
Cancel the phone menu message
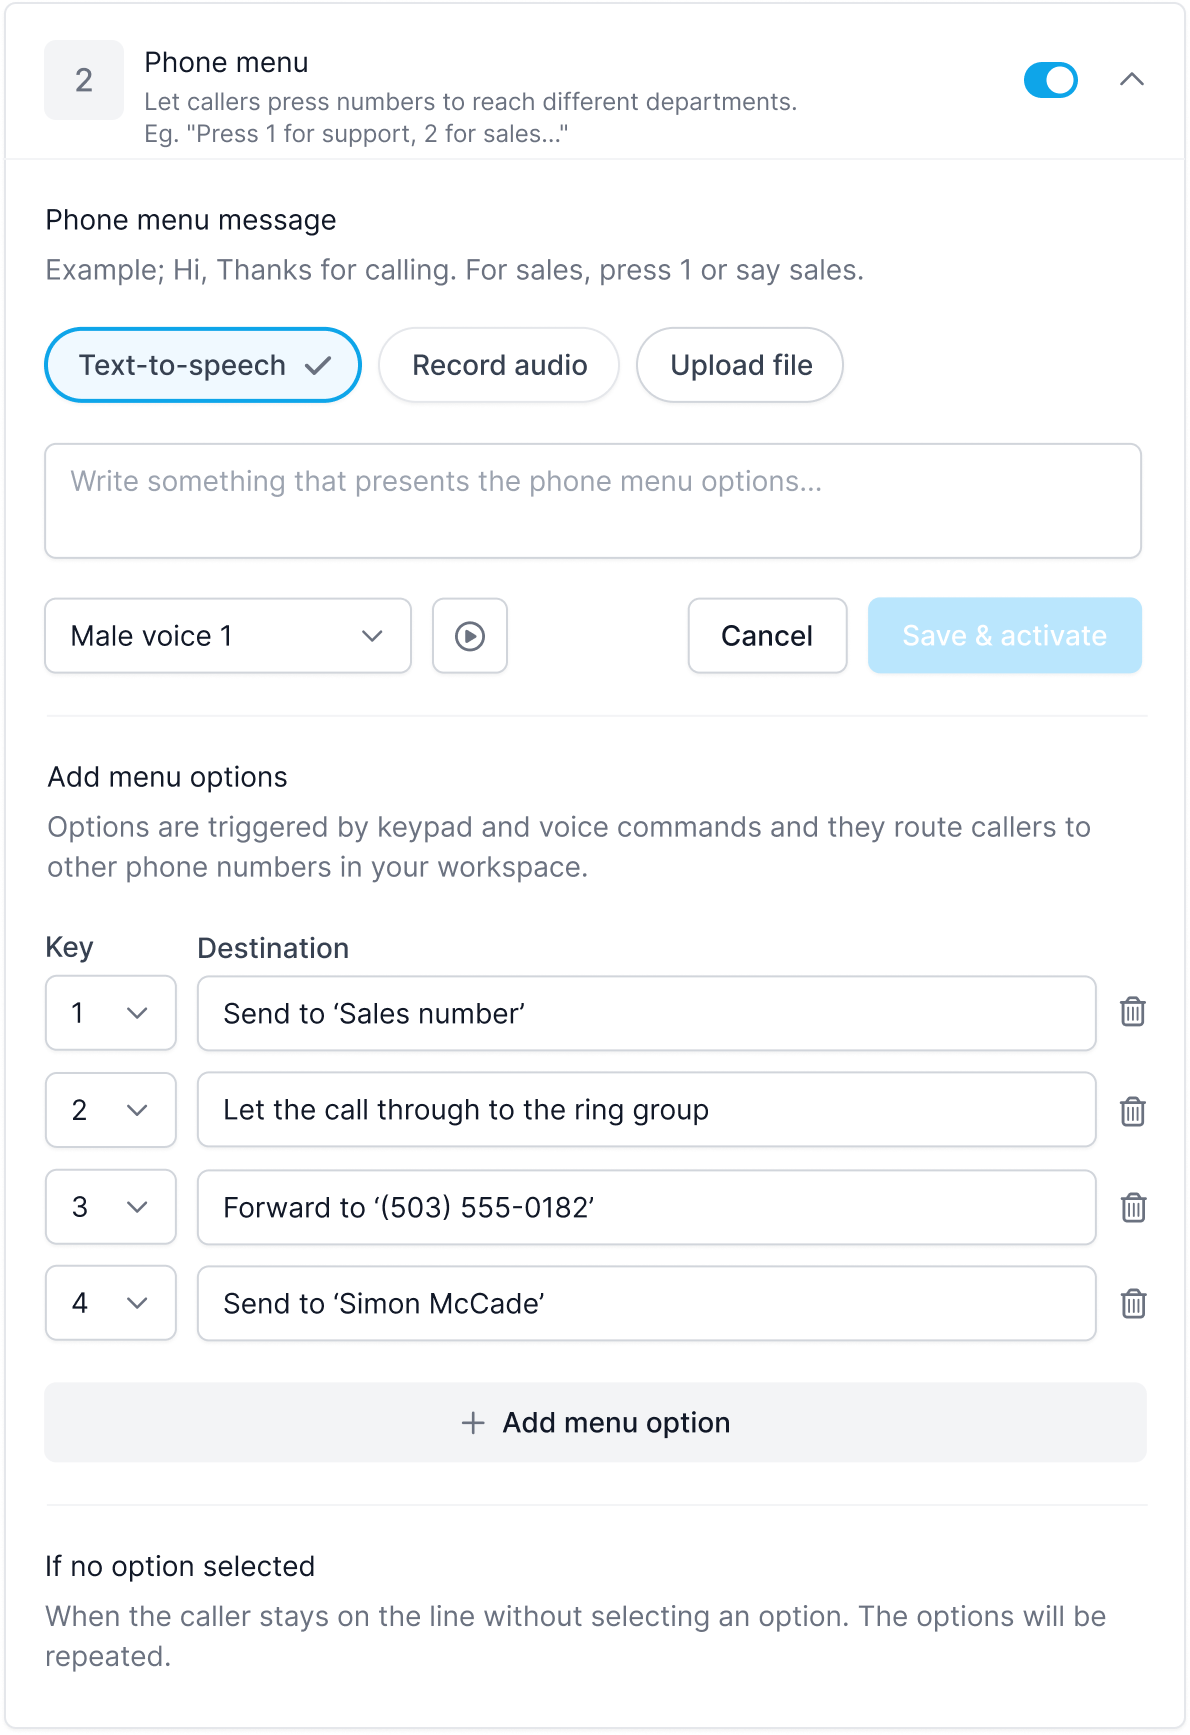click(x=767, y=636)
